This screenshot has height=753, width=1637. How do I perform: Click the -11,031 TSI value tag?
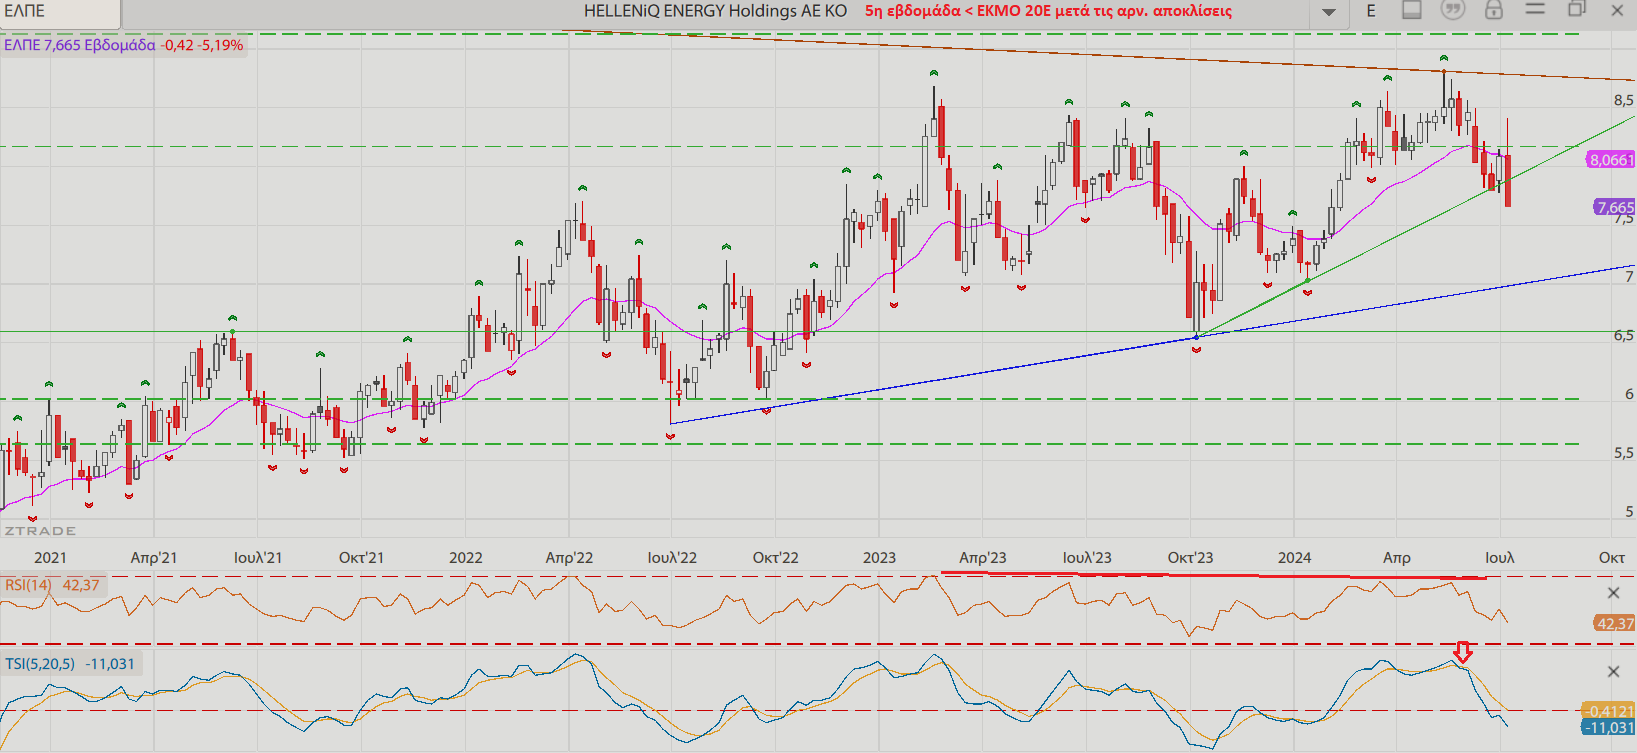[x=1610, y=727]
